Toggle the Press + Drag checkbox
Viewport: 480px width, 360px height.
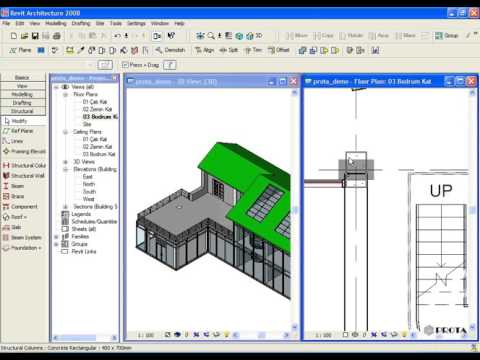(x=125, y=65)
